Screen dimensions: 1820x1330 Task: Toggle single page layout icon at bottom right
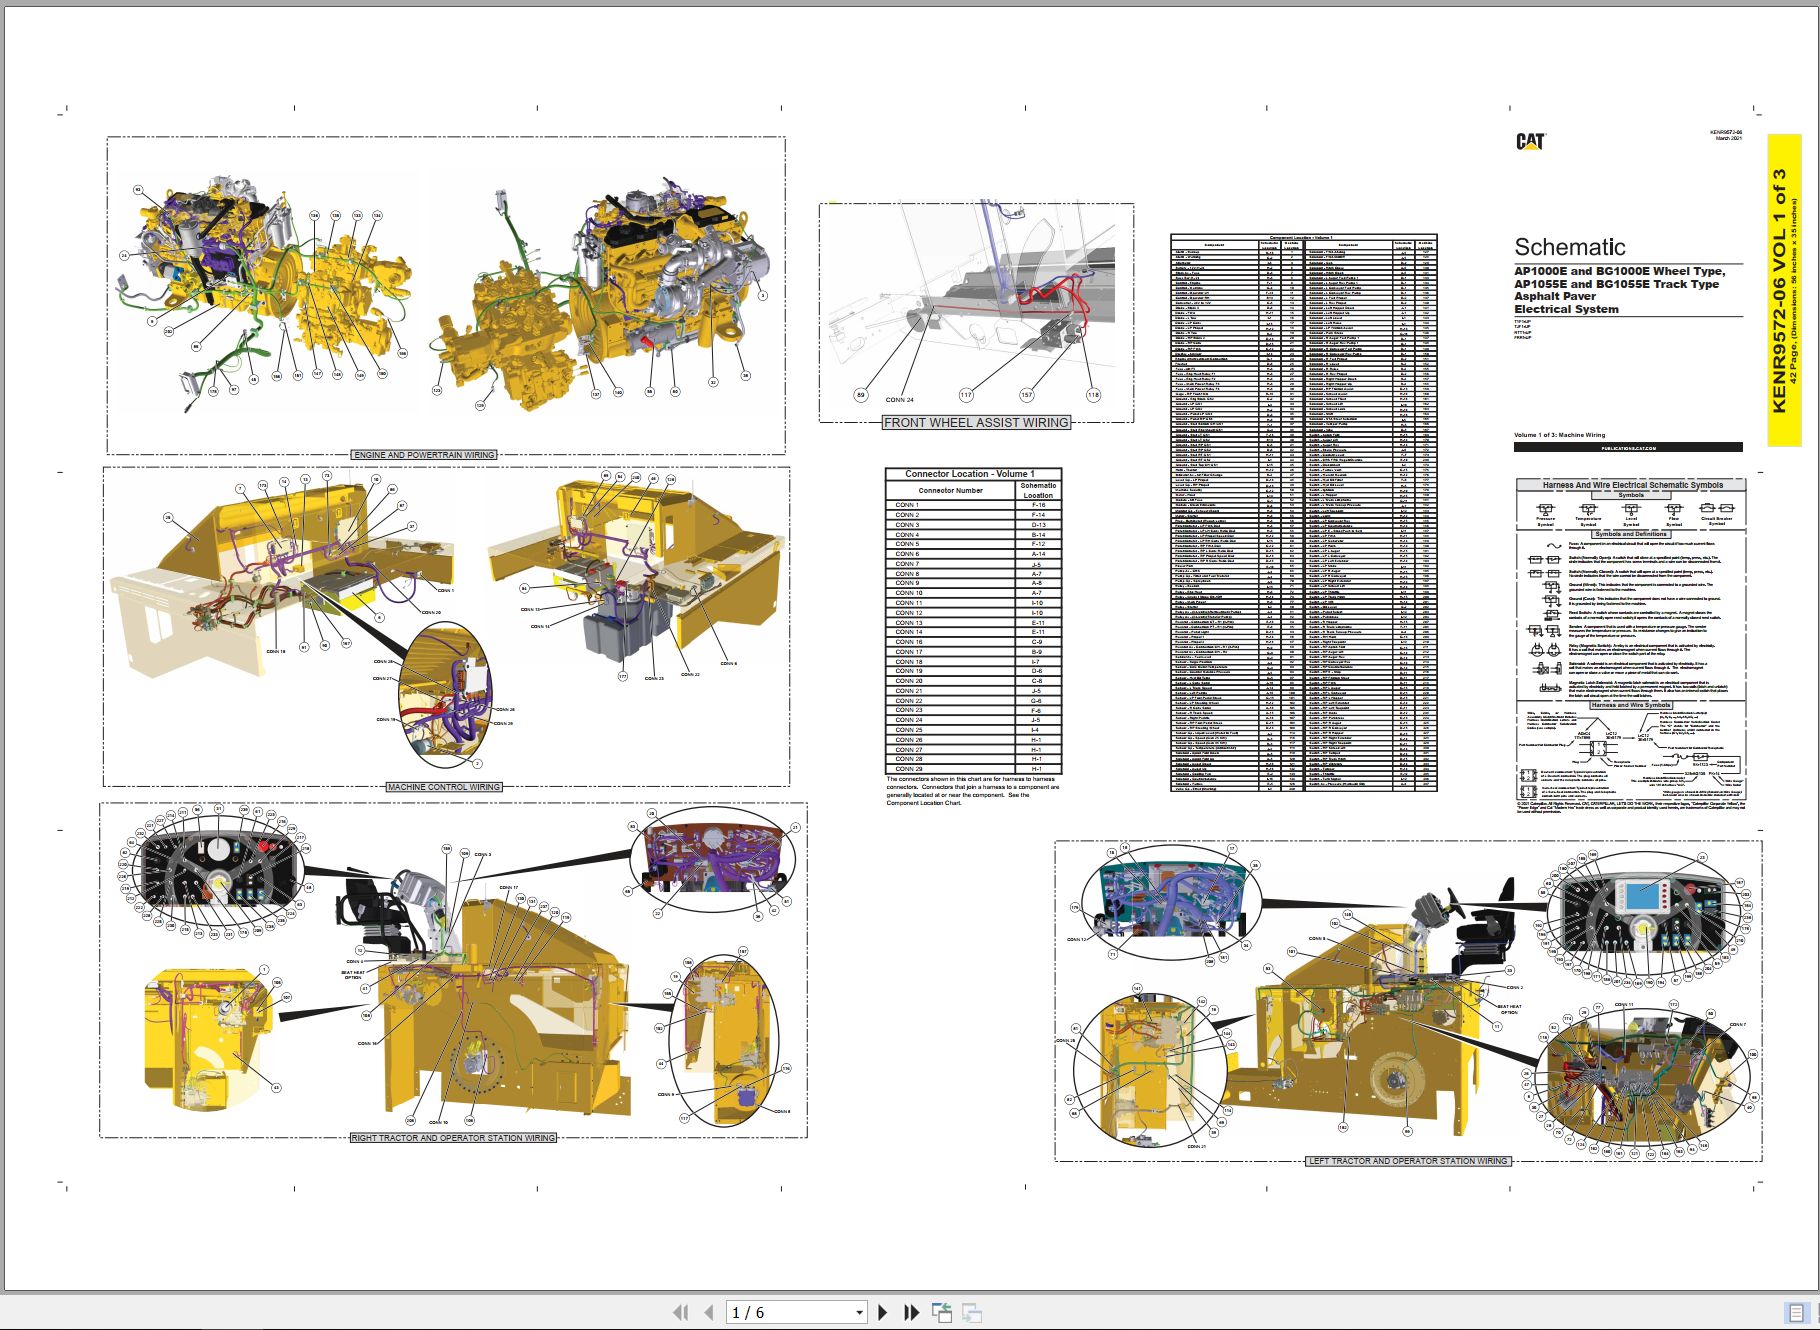click(x=1798, y=1312)
